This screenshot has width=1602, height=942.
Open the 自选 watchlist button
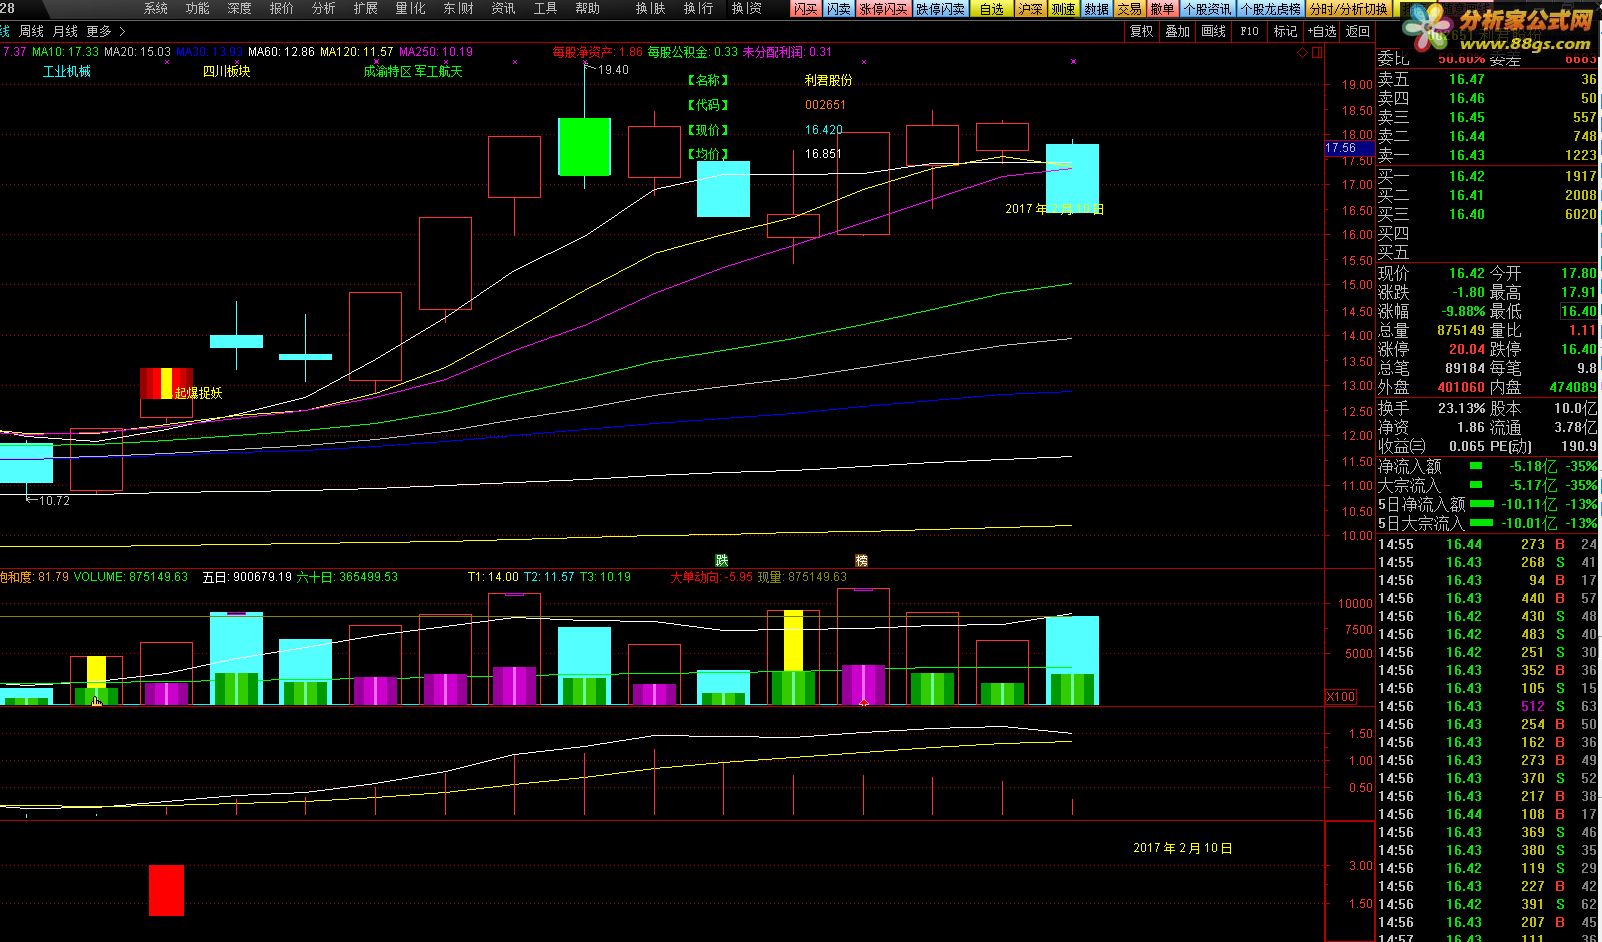992,9
